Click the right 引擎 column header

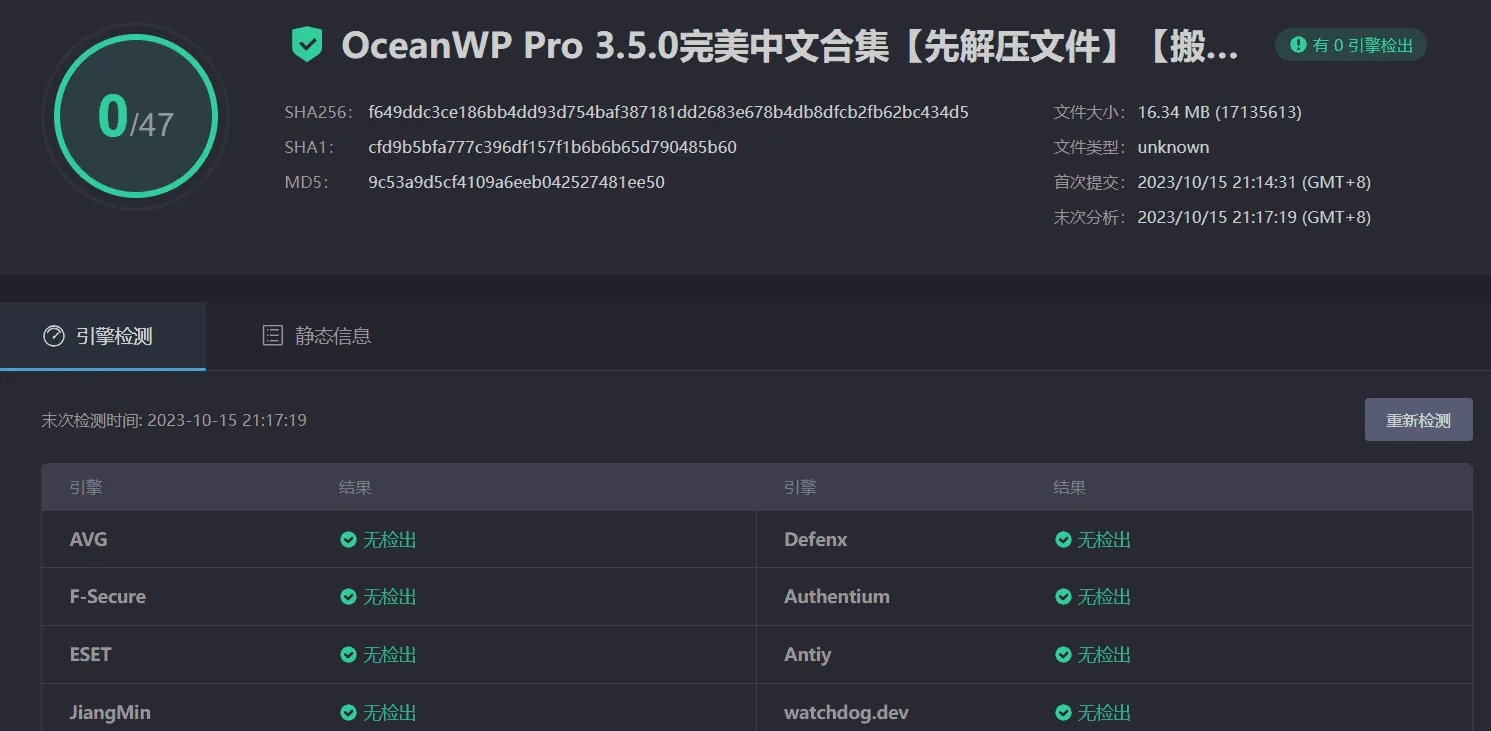[800, 488]
